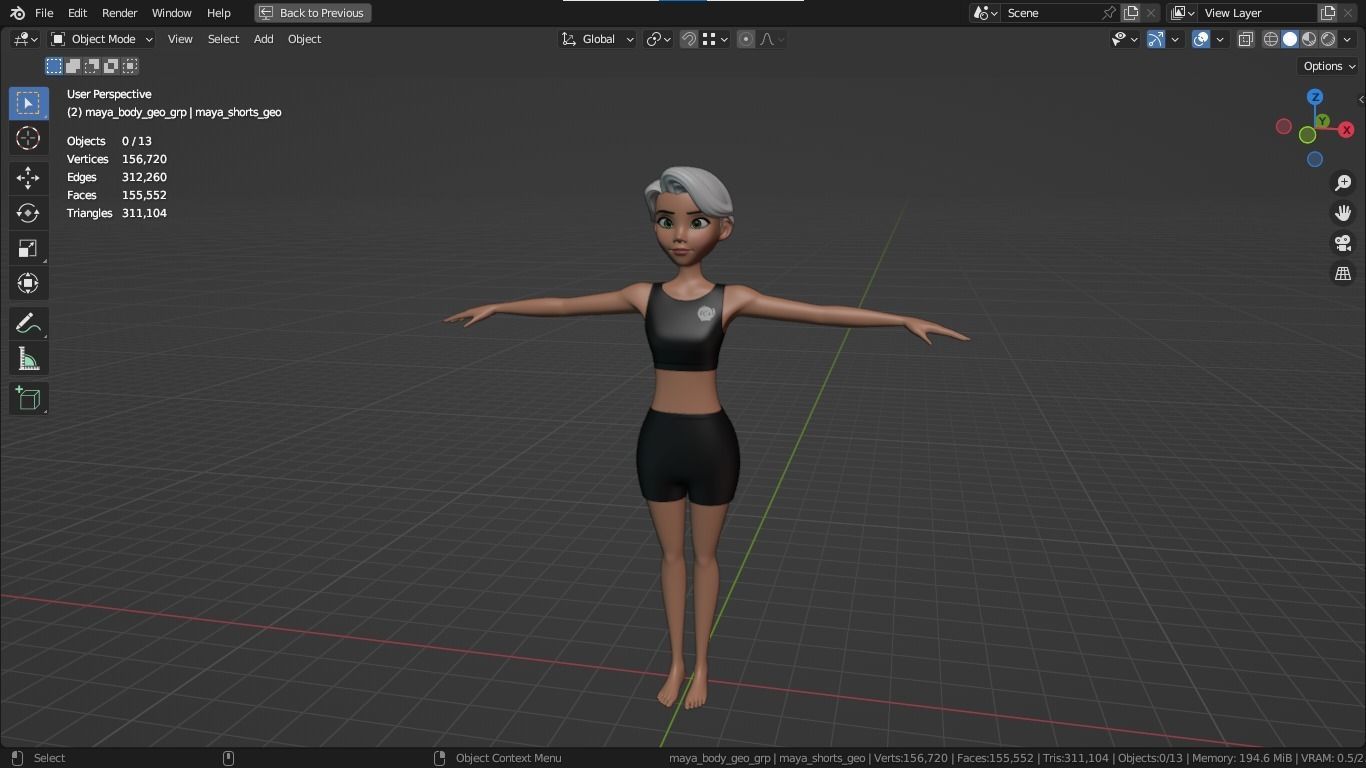
Task: Set selection mode to invert
Action: click(x=111, y=66)
